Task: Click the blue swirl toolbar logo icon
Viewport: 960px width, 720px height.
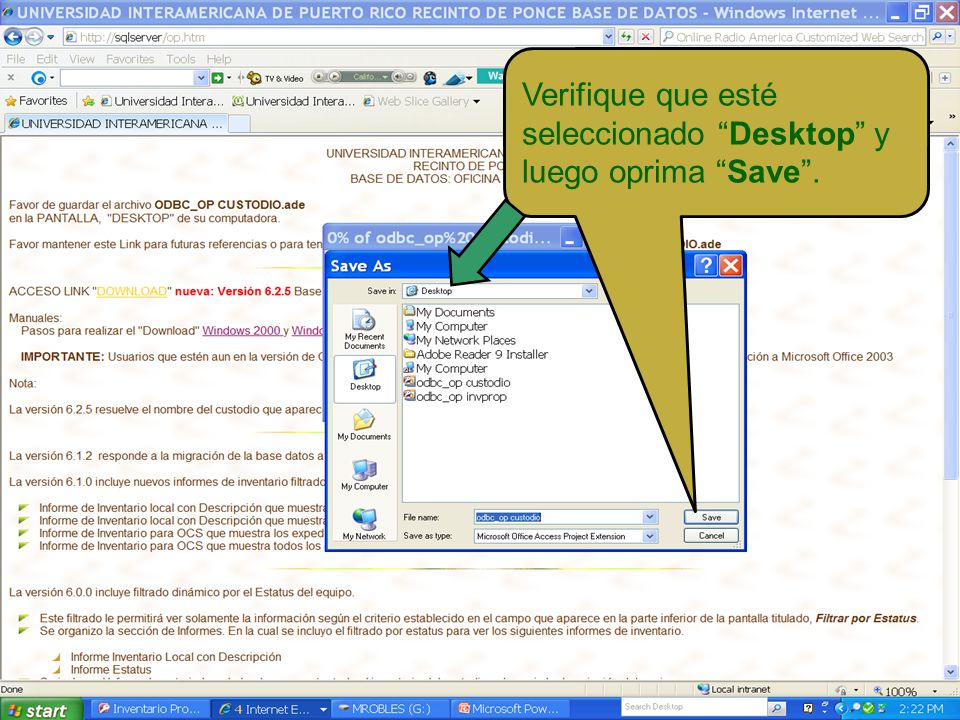Action: point(39,78)
